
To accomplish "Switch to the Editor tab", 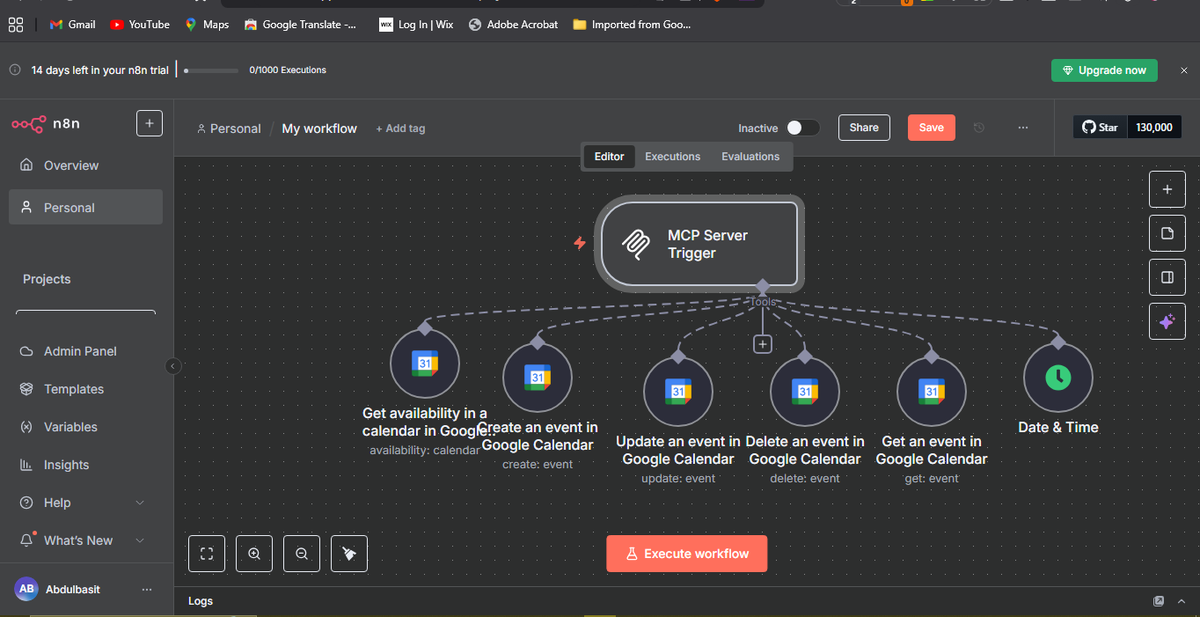I will pyautogui.click(x=609, y=157).
